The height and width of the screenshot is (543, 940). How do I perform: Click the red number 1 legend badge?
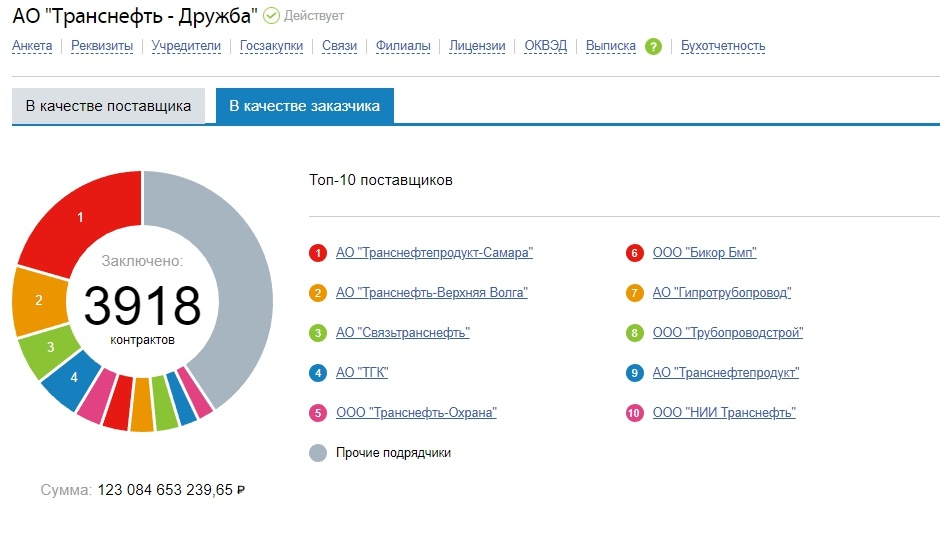point(318,253)
